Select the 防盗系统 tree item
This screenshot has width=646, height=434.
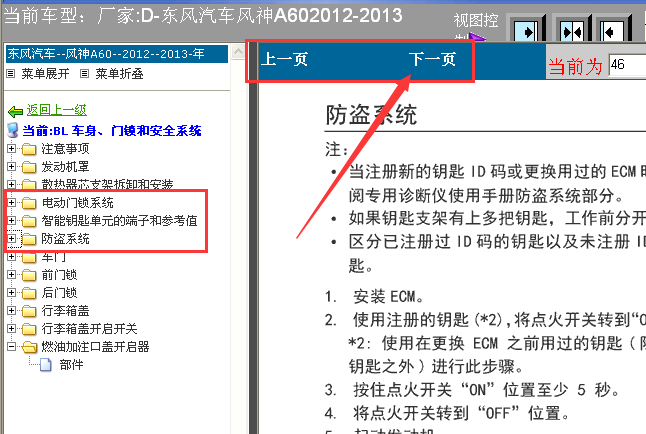[x=66, y=239]
